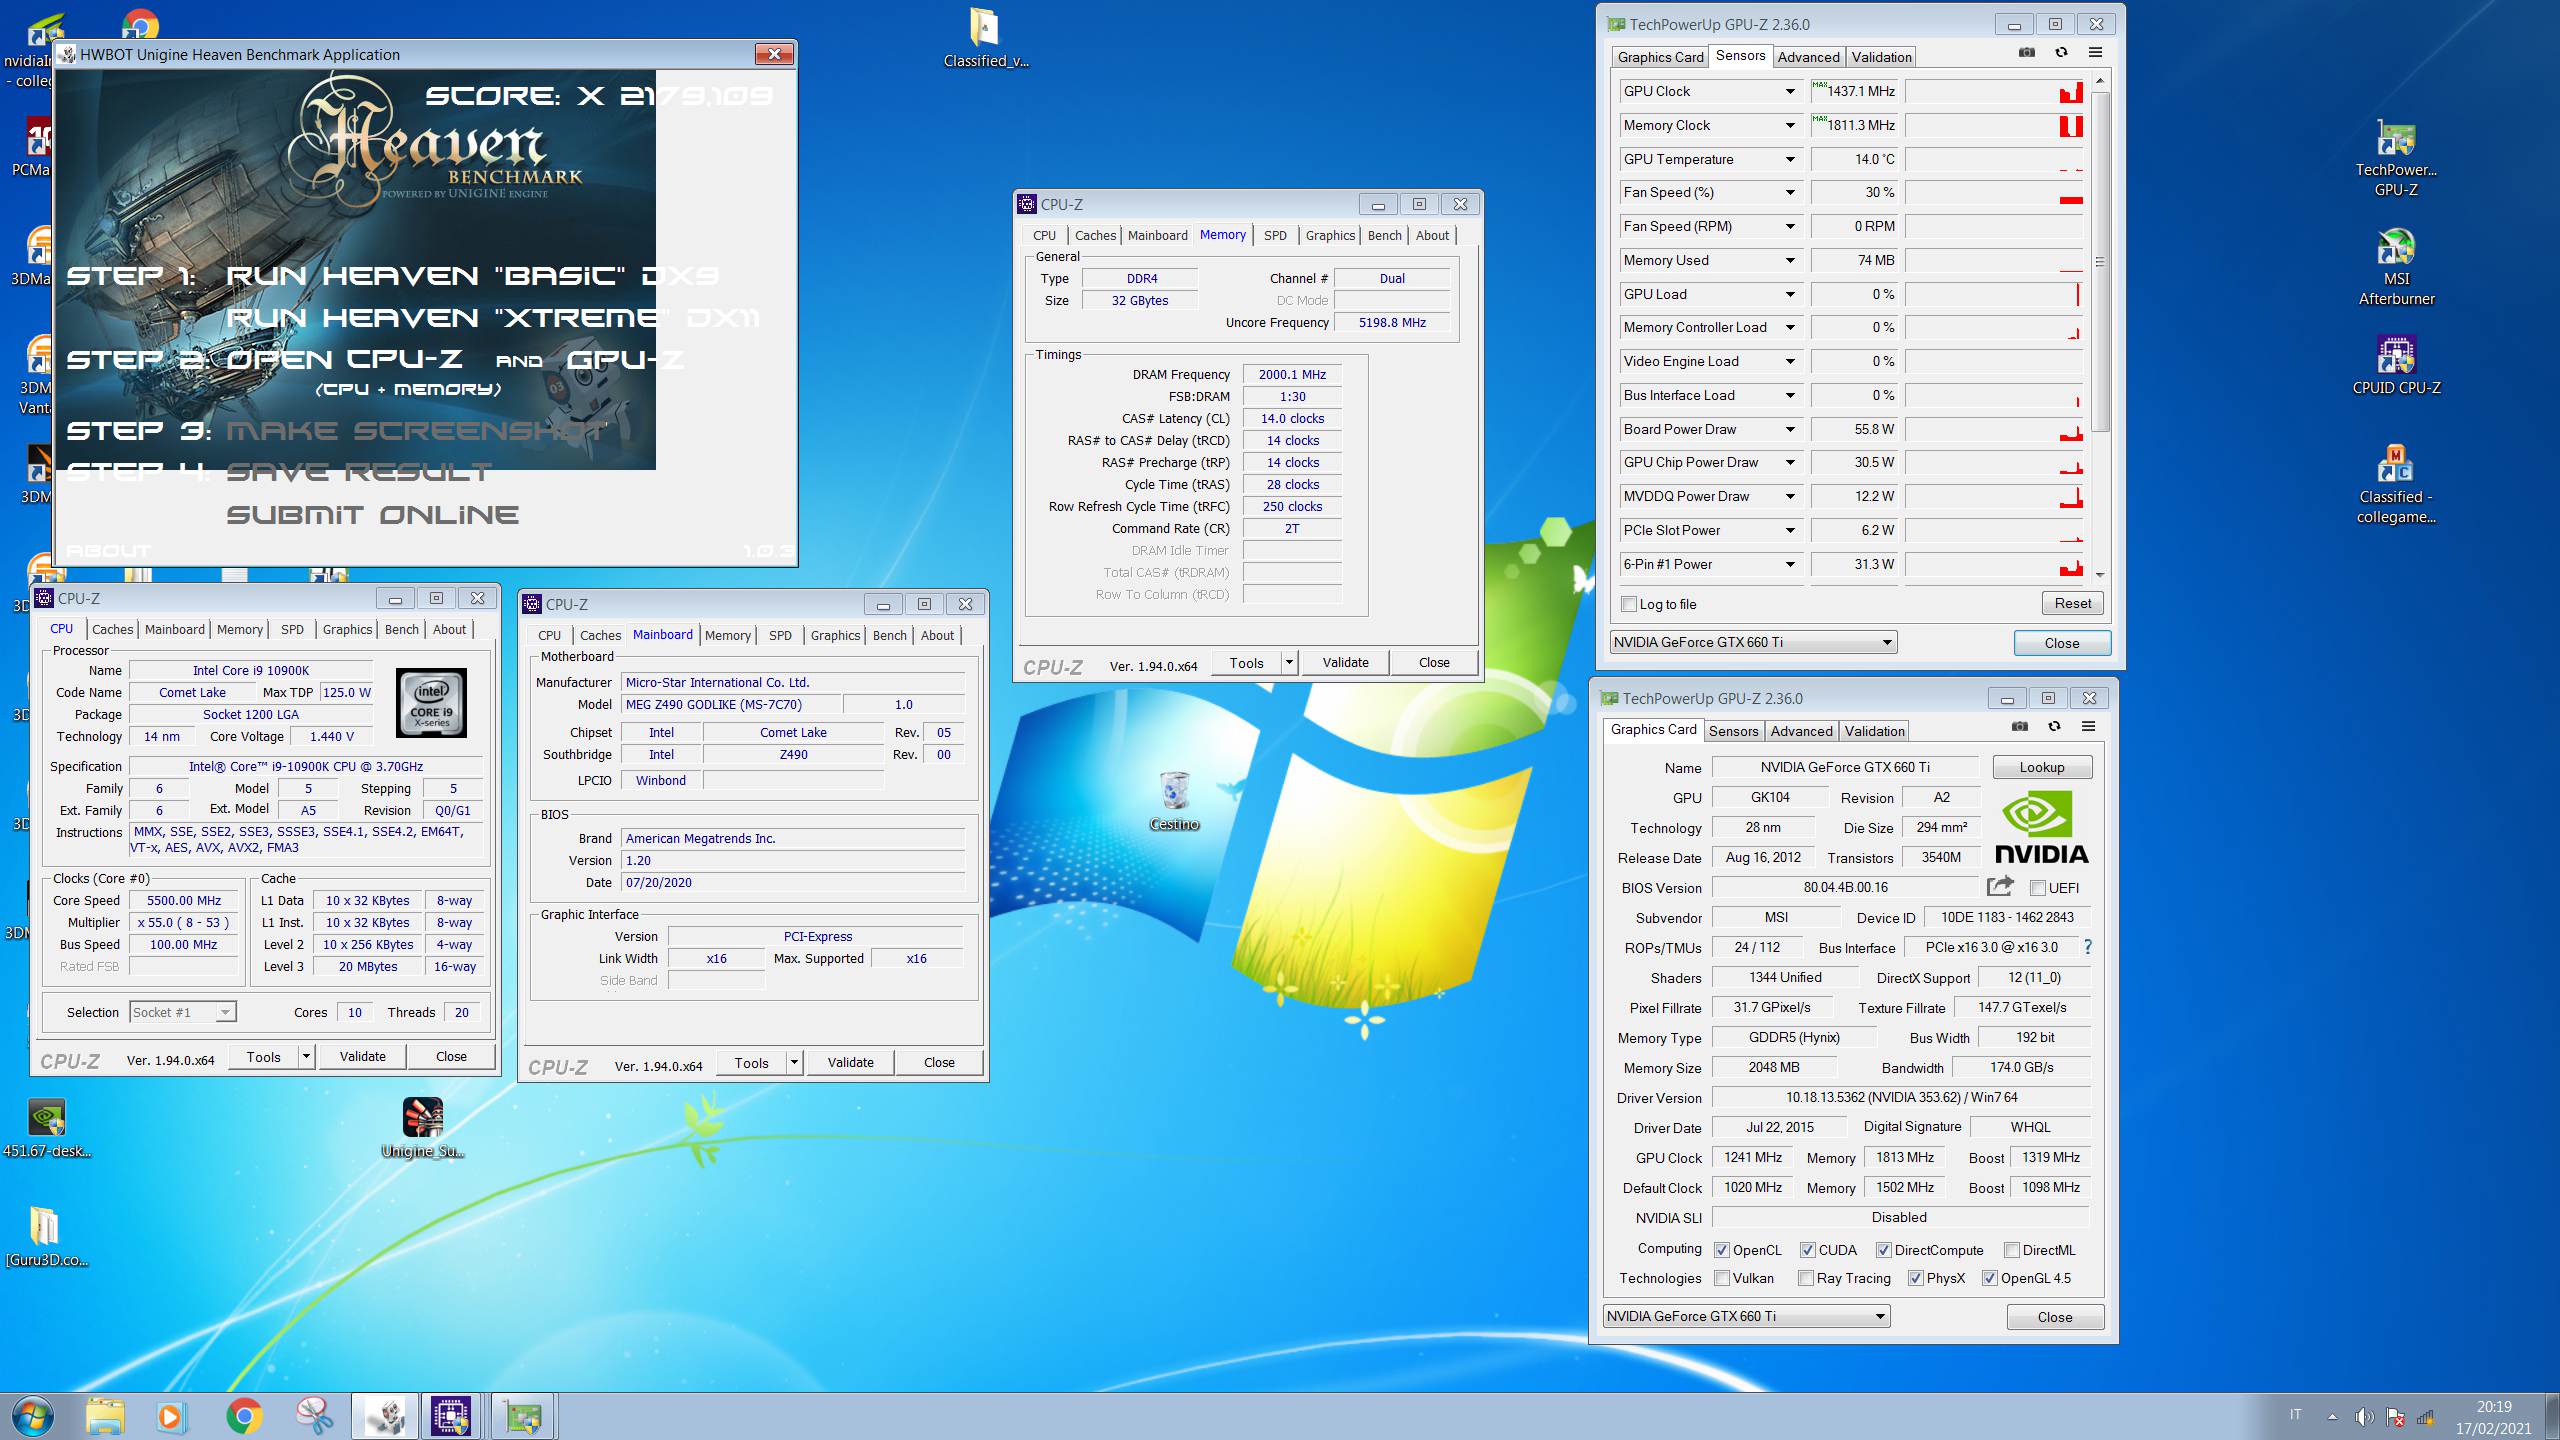Click BIOS export share icon in GPU-Z
The image size is (2560, 1440).
tap(2000, 886)
